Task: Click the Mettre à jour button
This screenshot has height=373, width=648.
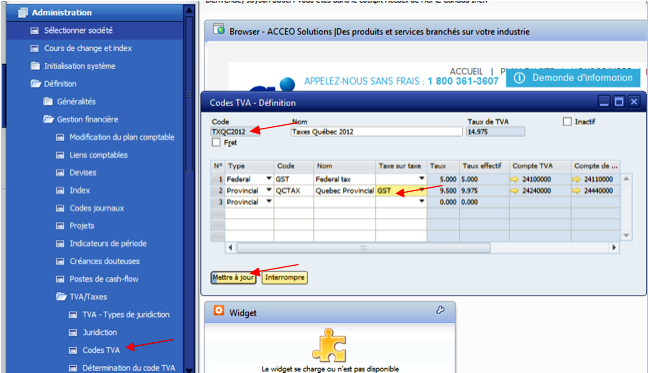Action: [x=233, y=278]
